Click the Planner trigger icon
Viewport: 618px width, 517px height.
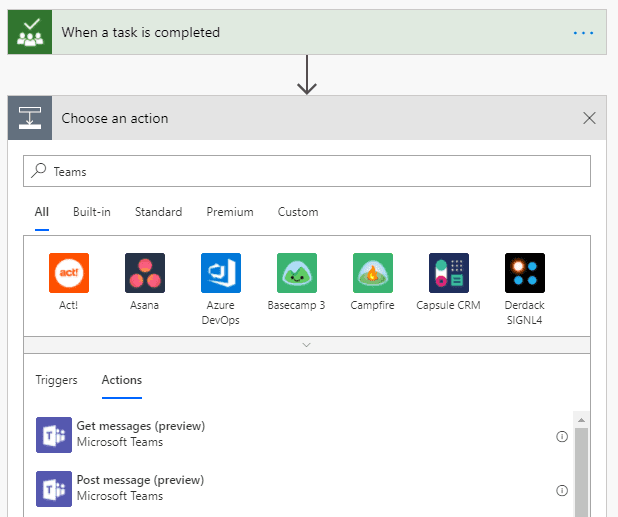30,32
